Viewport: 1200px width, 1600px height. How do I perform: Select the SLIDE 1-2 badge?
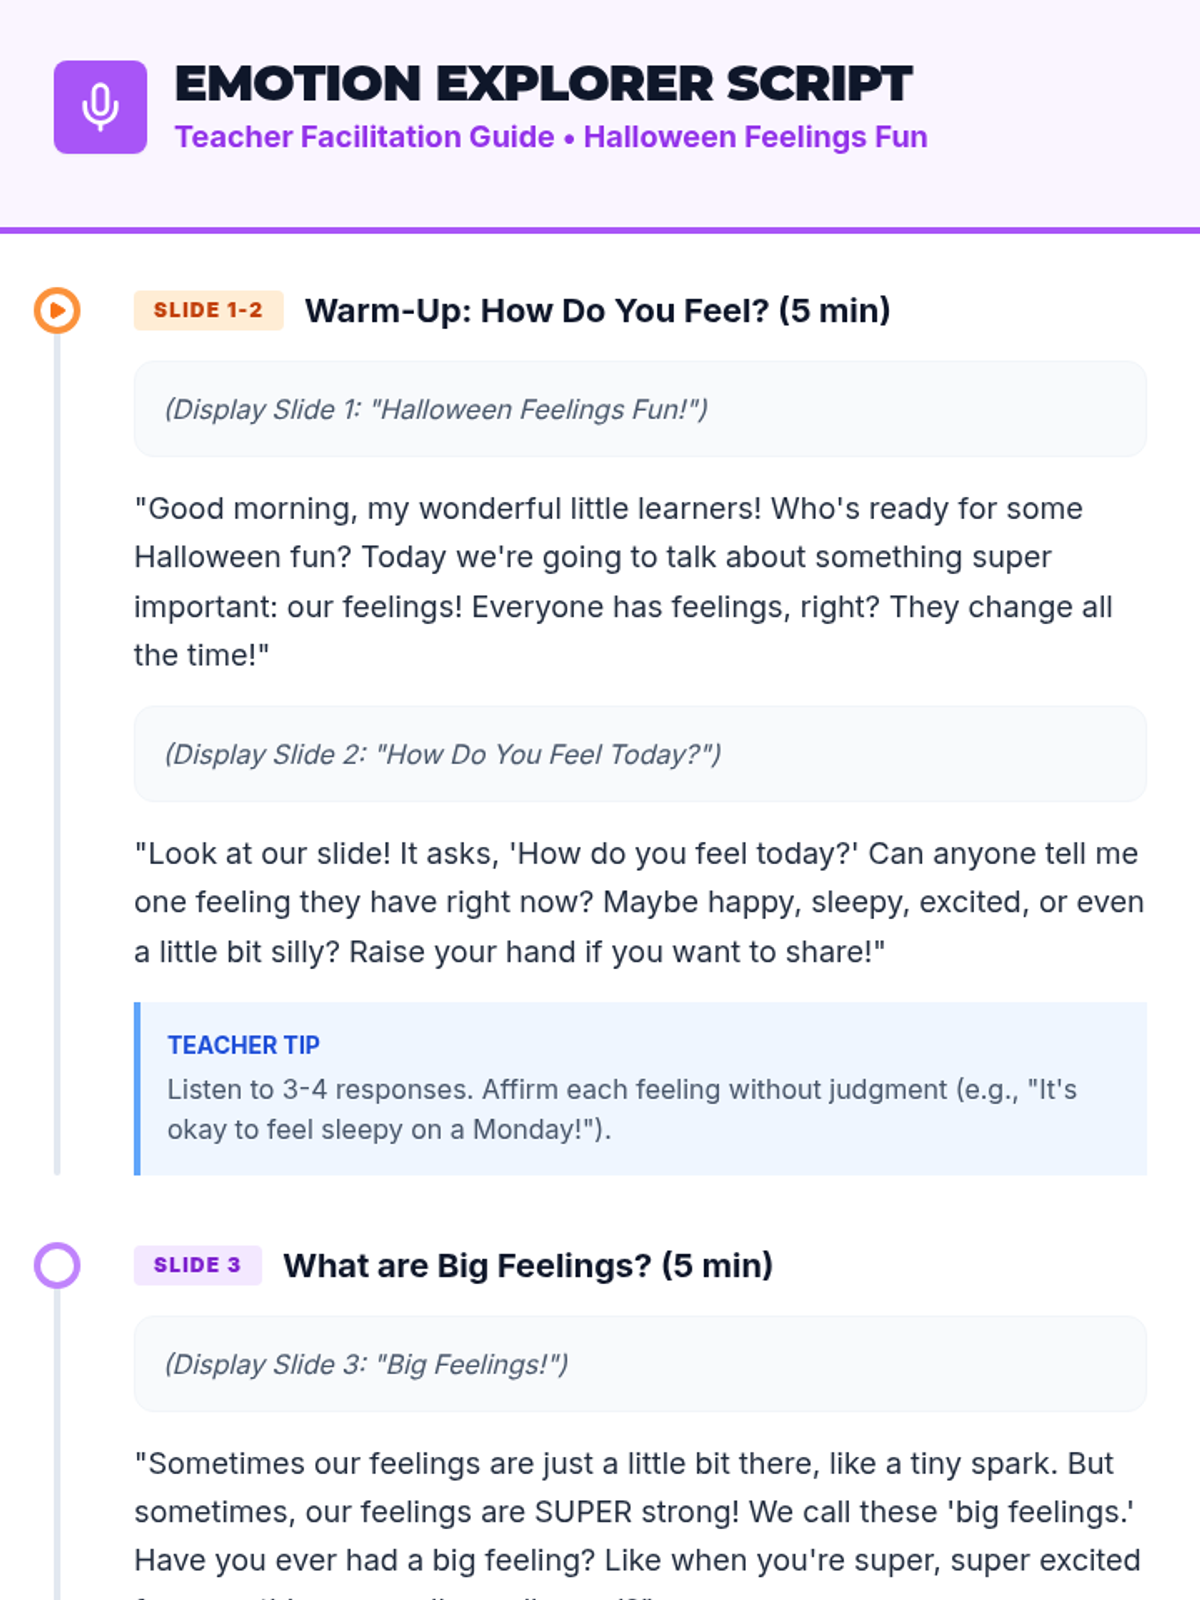(x=208, y=310)
